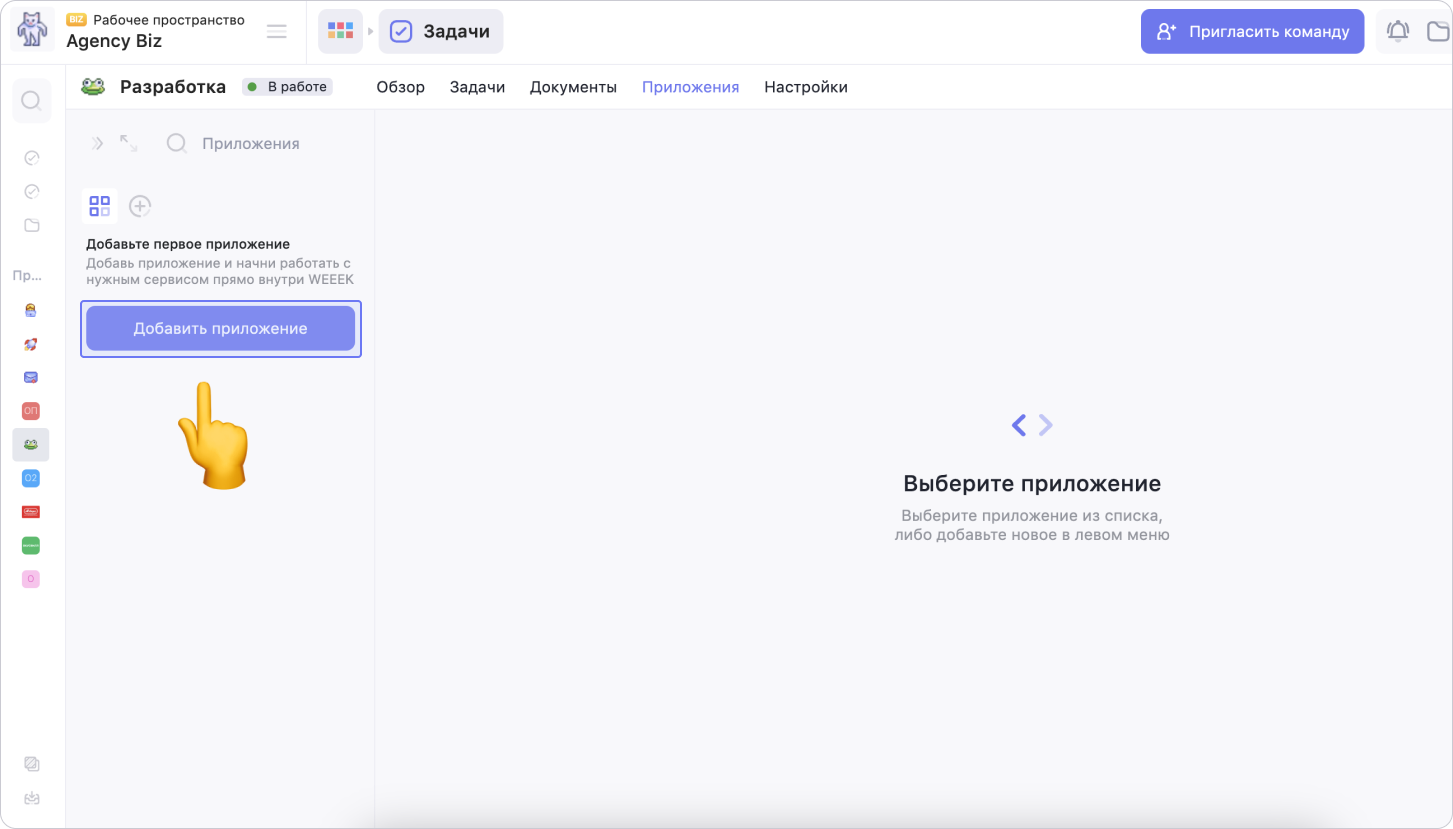Go to the Настройки tab
This screenshot has height=829, width=1453.
pos(805,87)
